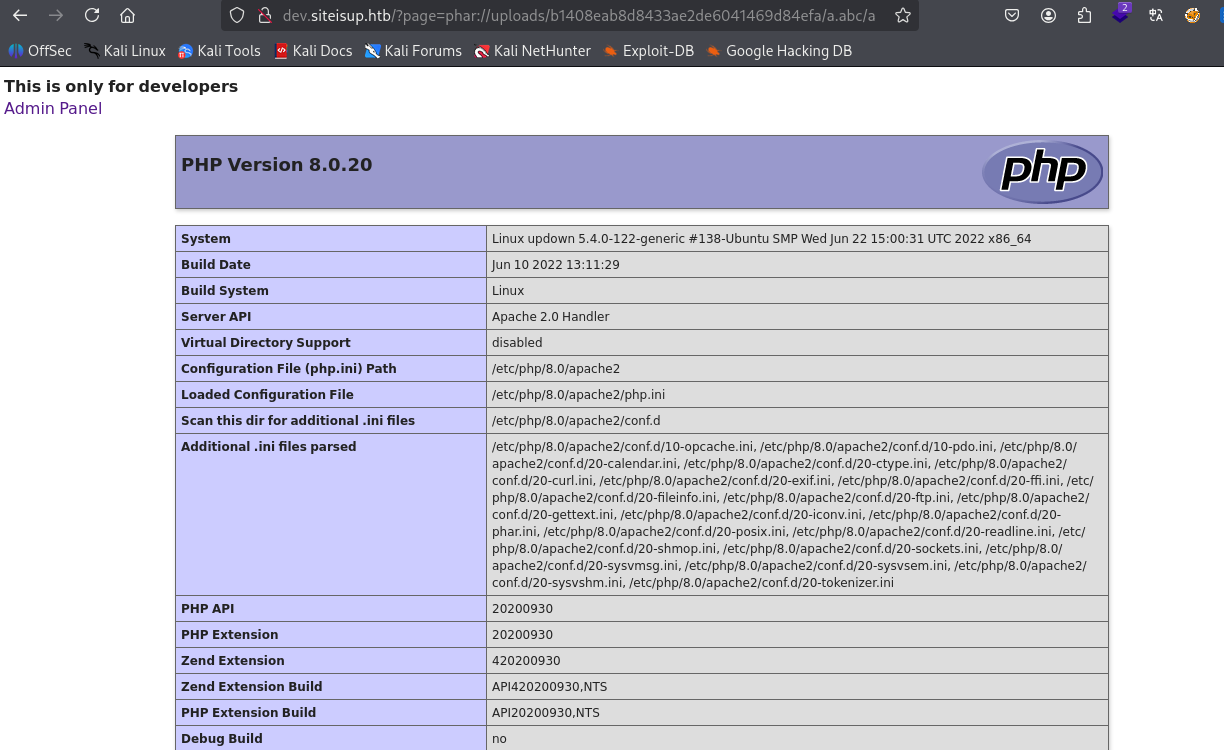Open the extensions puzzle icon
The image size is (1224, 750).
(x=1084, y=15)
